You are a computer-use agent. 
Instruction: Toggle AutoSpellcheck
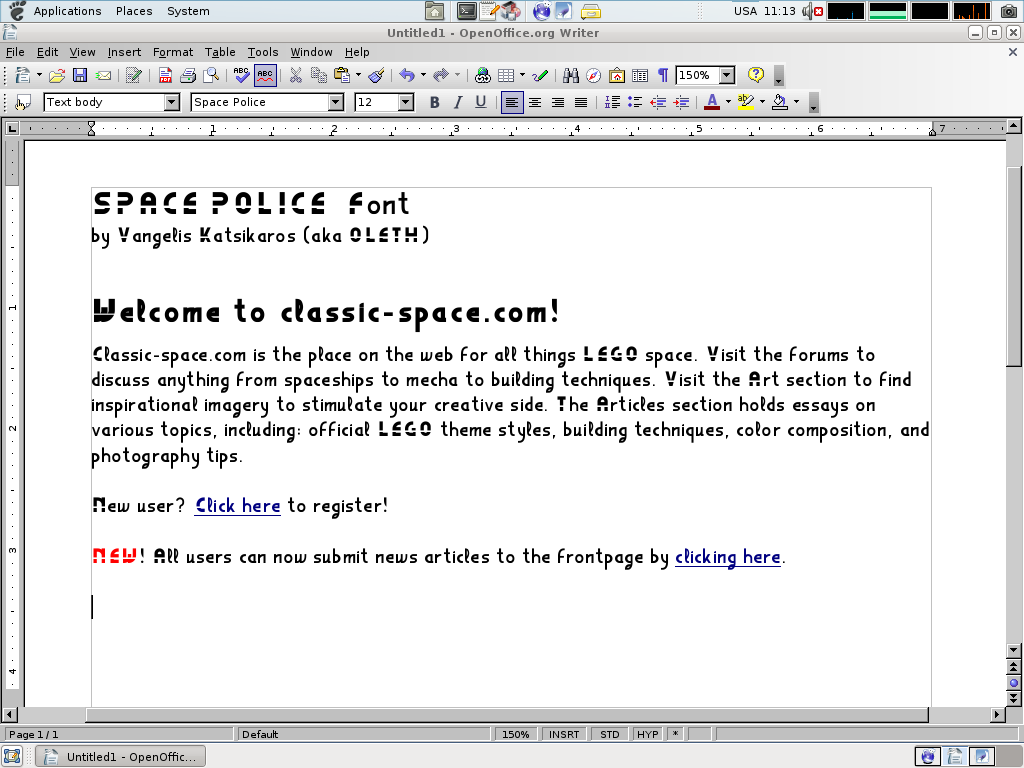coord(265,75)
